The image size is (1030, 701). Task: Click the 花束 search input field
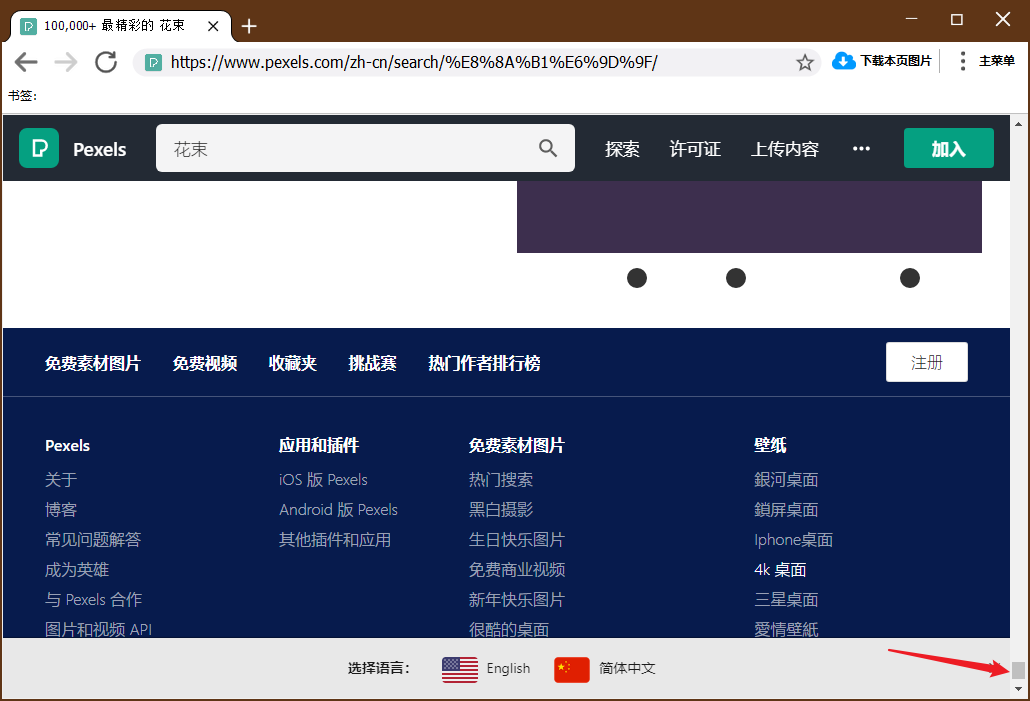[350, 148]
